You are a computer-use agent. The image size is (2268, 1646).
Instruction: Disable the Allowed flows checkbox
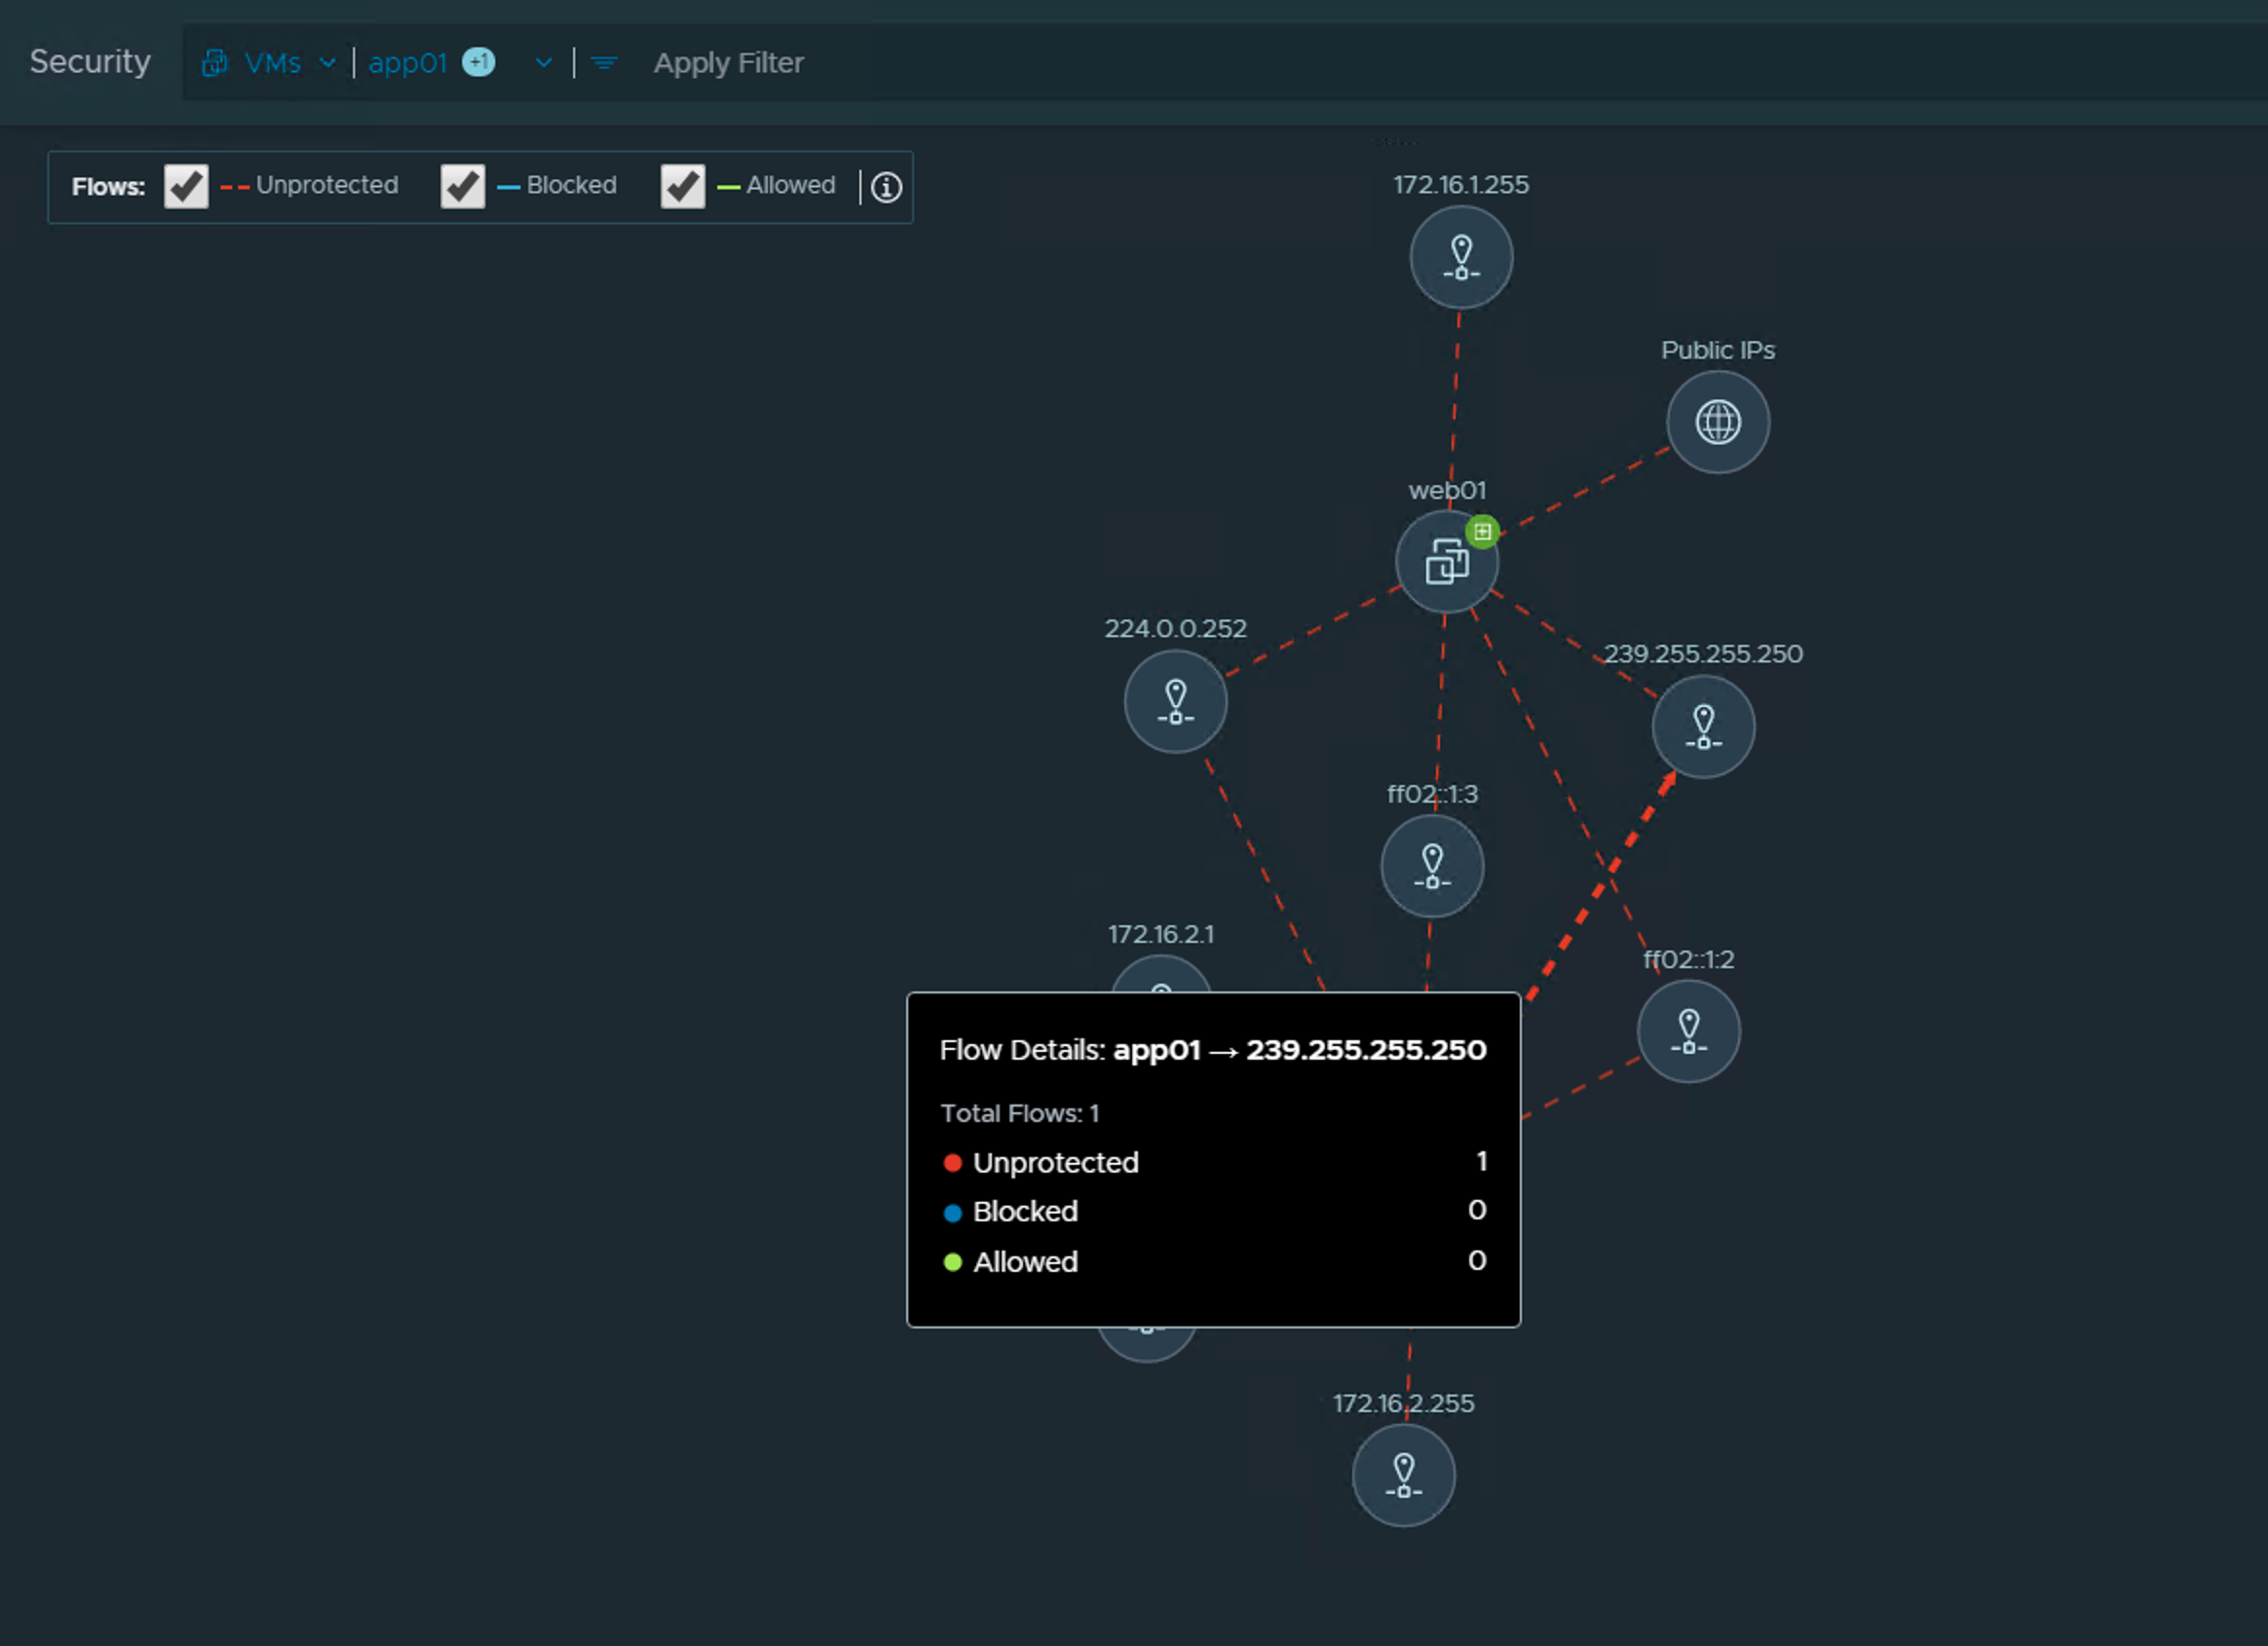[x=682, y=187]
